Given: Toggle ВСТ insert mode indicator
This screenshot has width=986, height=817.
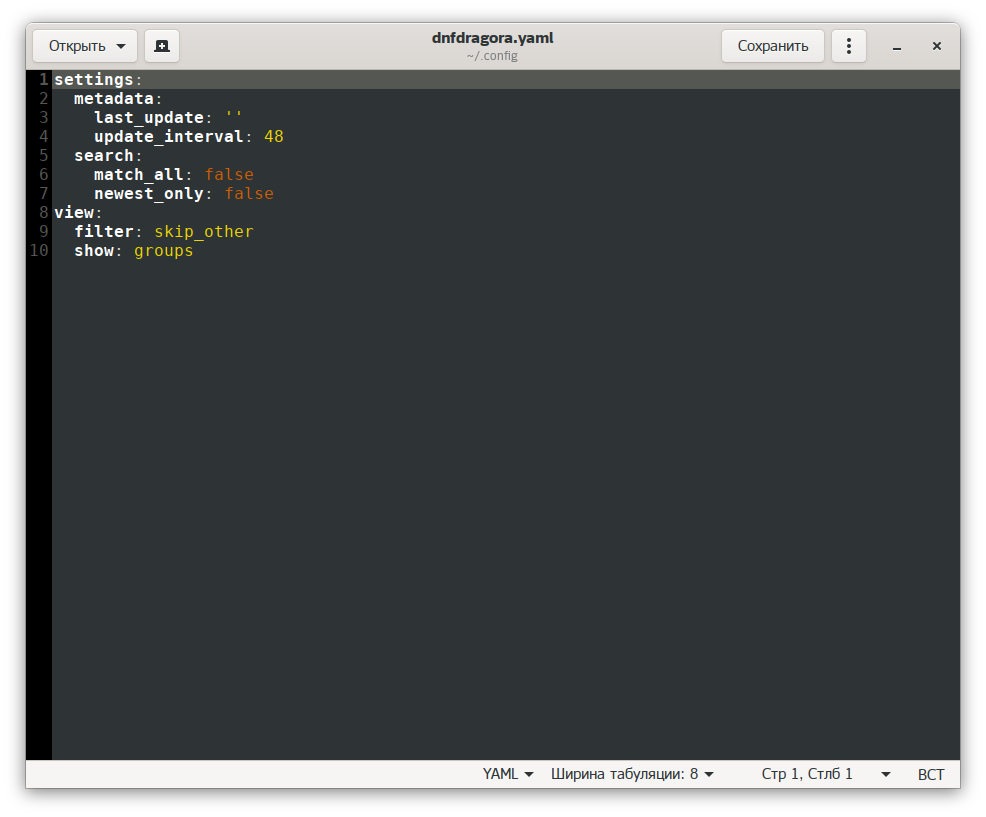Looking at the screenshot, I should (931, 774).
